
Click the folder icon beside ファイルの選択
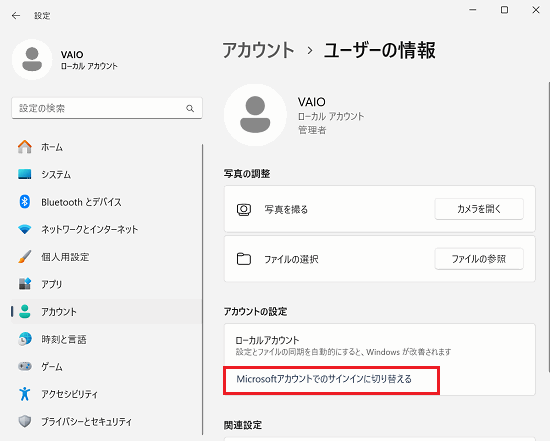[244, 259]
